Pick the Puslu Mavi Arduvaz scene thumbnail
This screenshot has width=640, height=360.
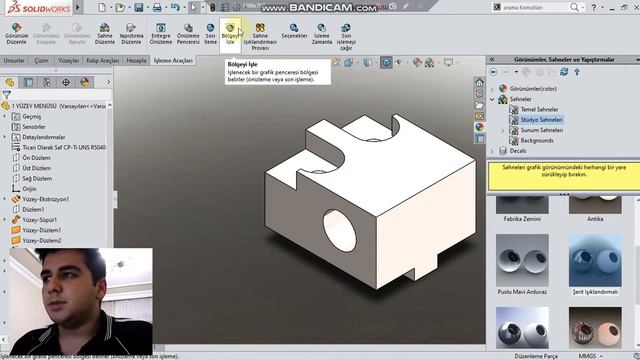pyautogui.click(x=522, y=260)
